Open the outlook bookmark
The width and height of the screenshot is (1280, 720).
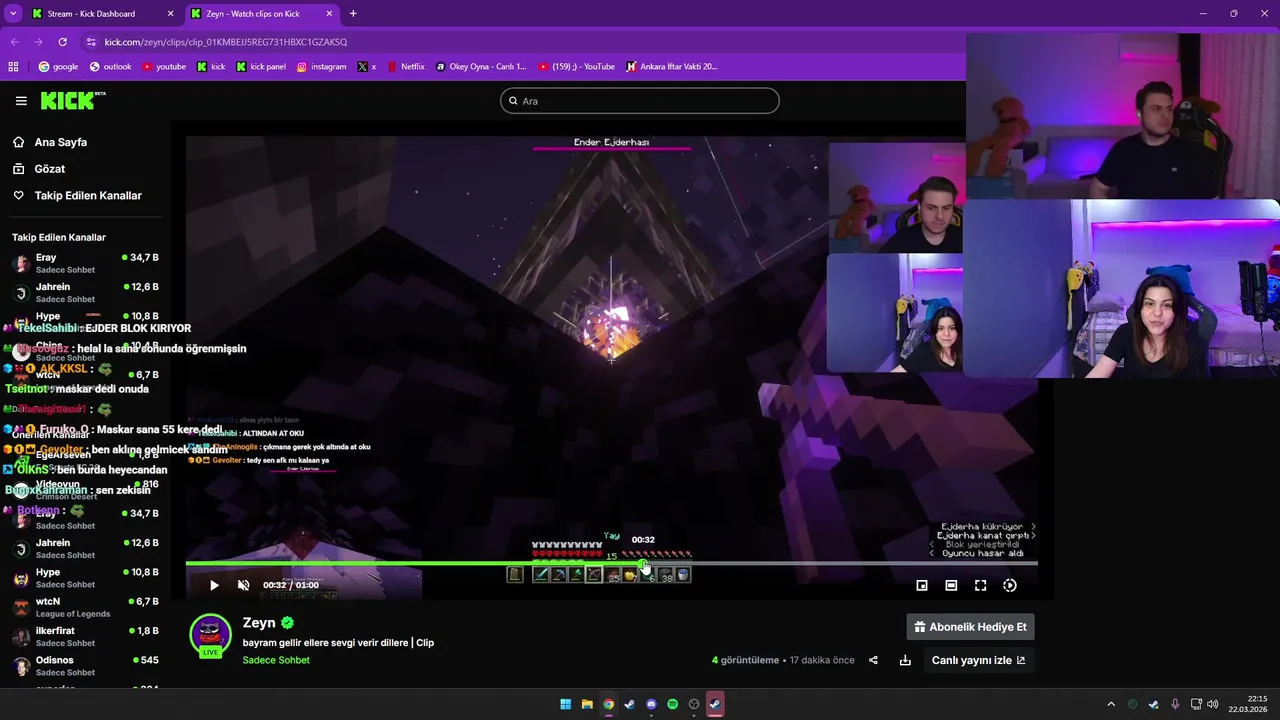point(110,67)
